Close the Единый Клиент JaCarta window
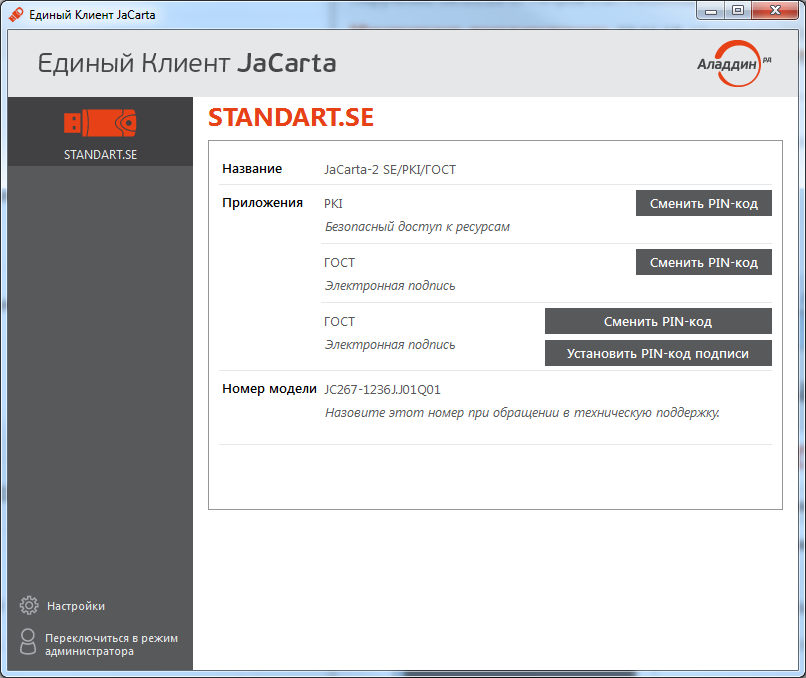Screen dimensions: 806x678 tap(774, 12)
